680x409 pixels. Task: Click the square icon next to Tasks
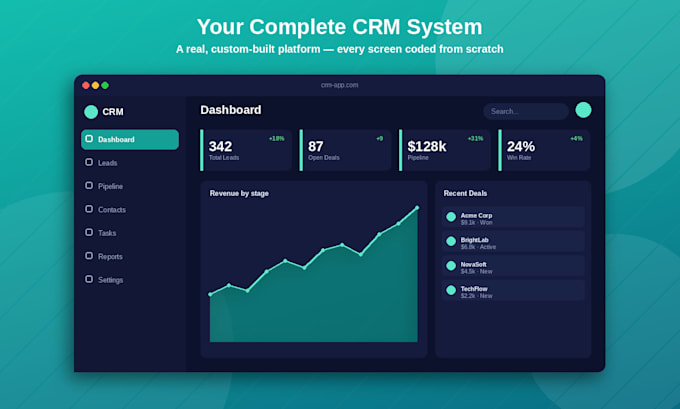[89, 232]
